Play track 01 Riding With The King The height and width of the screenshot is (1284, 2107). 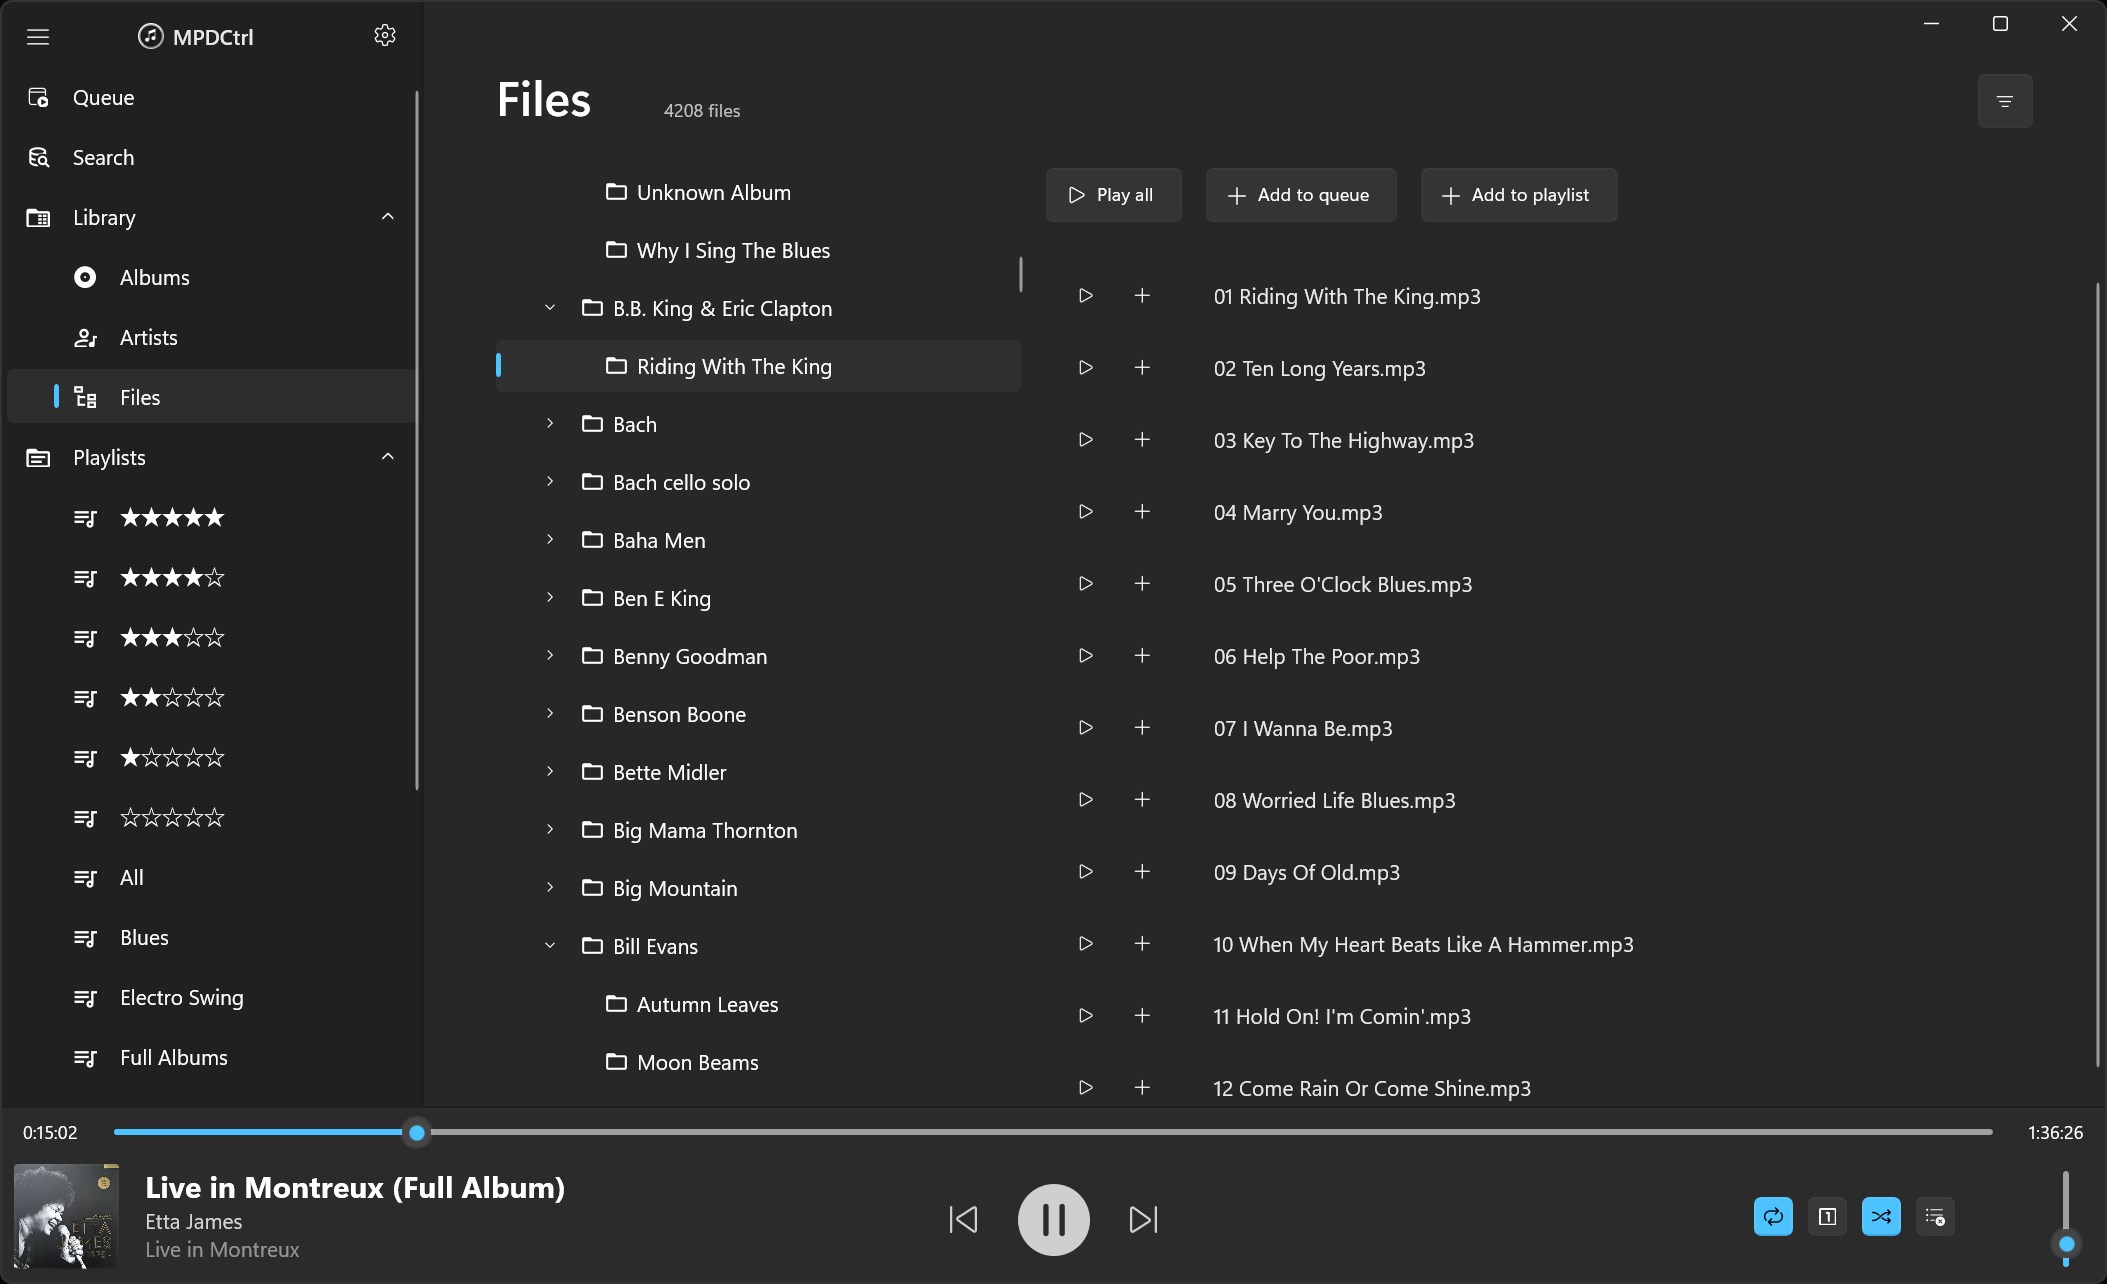(x=1085, y=296)
